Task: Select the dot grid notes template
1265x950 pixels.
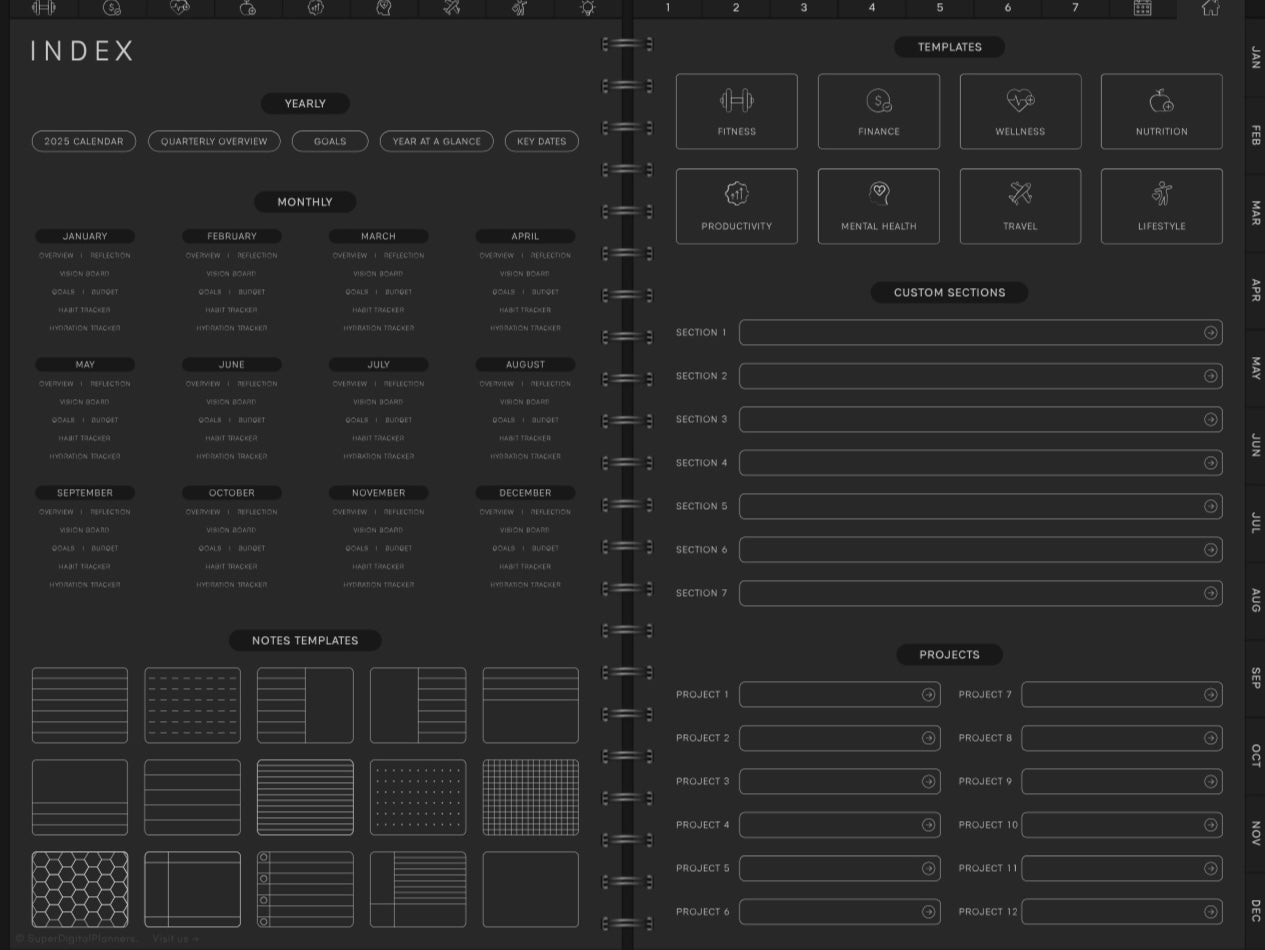Action: (x=418, y=797)
